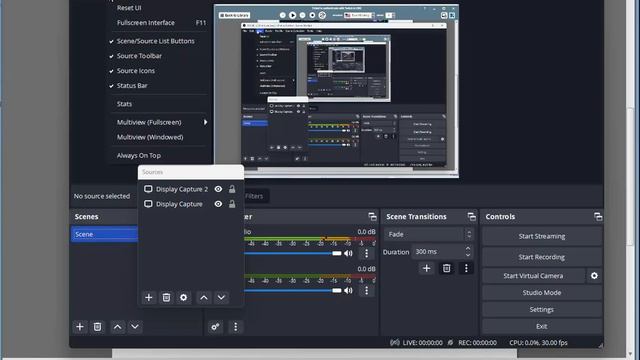
Task: Click the REC status icon
Action: pos(450,342)
